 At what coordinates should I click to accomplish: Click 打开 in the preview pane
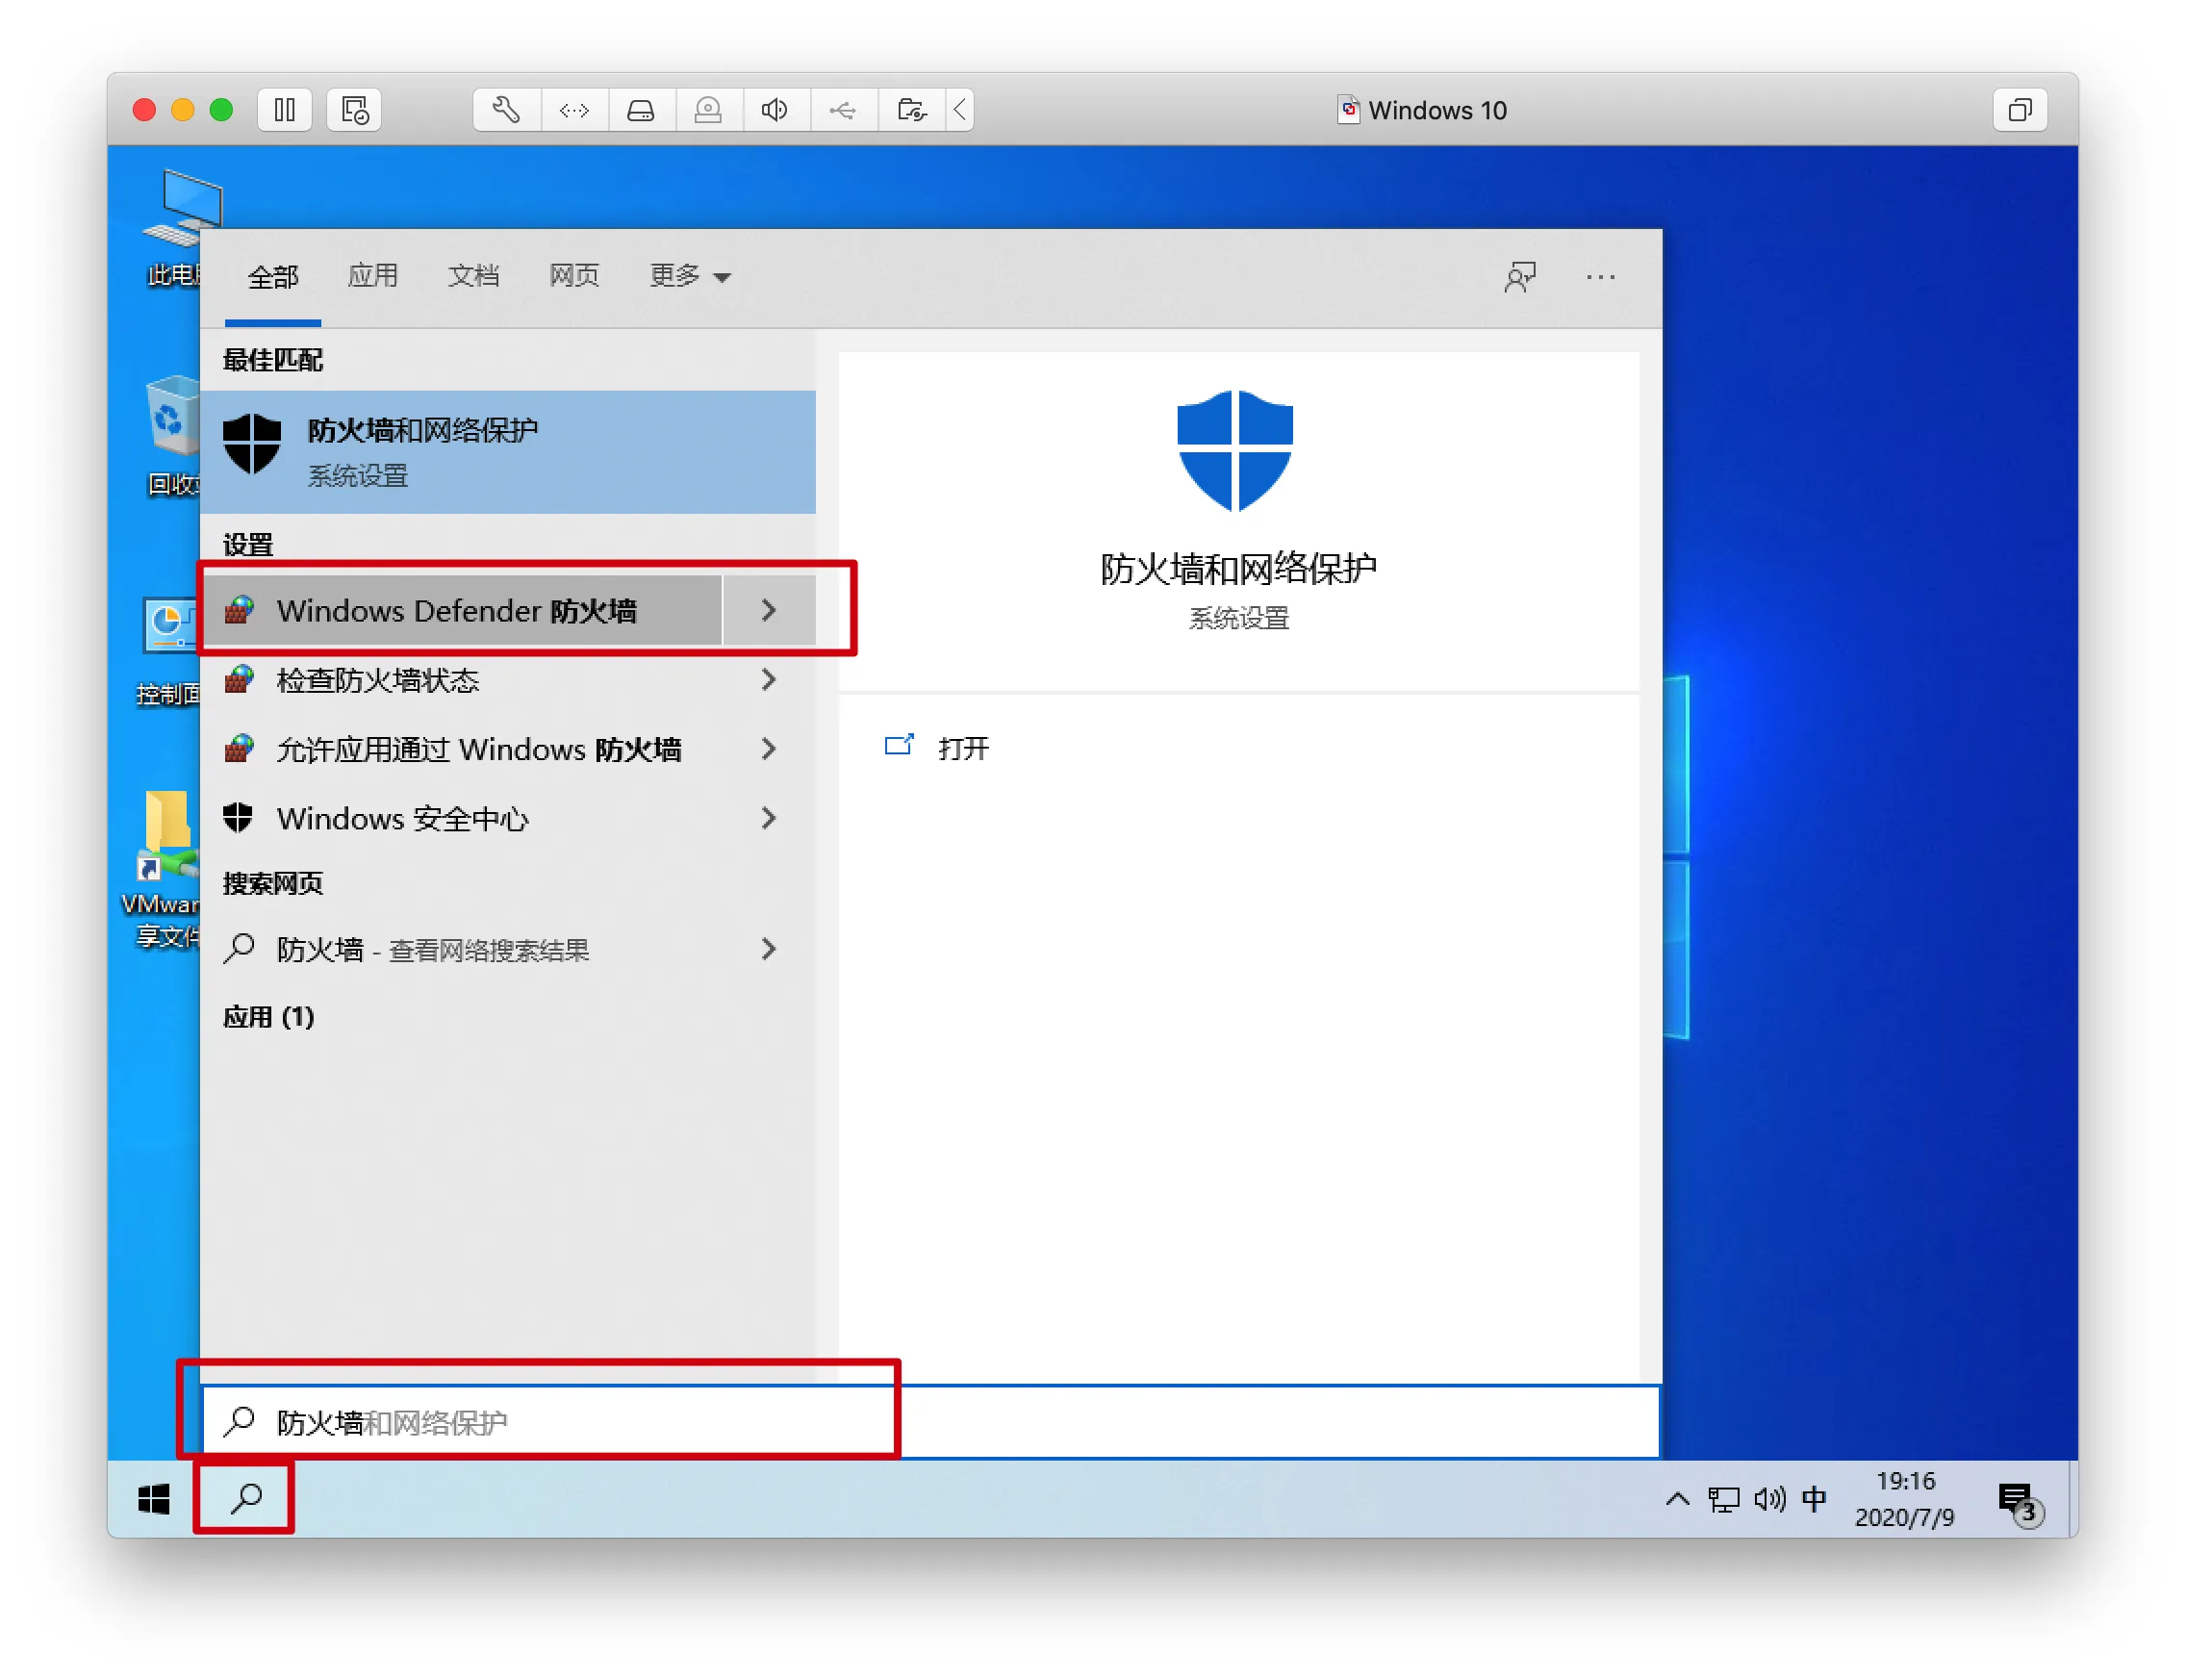(937, 748)
